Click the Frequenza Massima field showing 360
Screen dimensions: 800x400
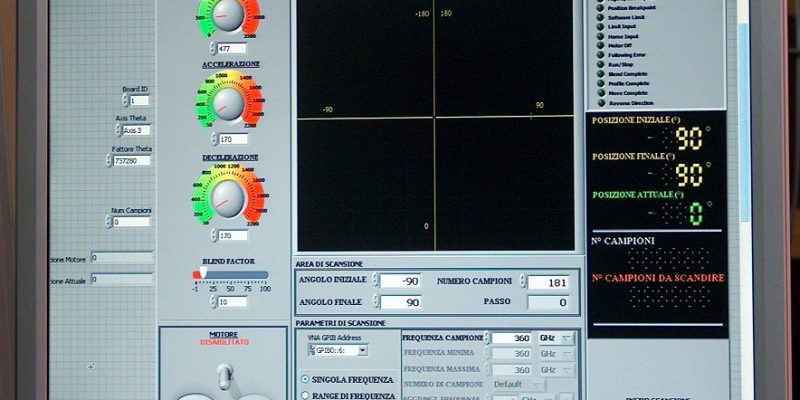tap(512, 369)
